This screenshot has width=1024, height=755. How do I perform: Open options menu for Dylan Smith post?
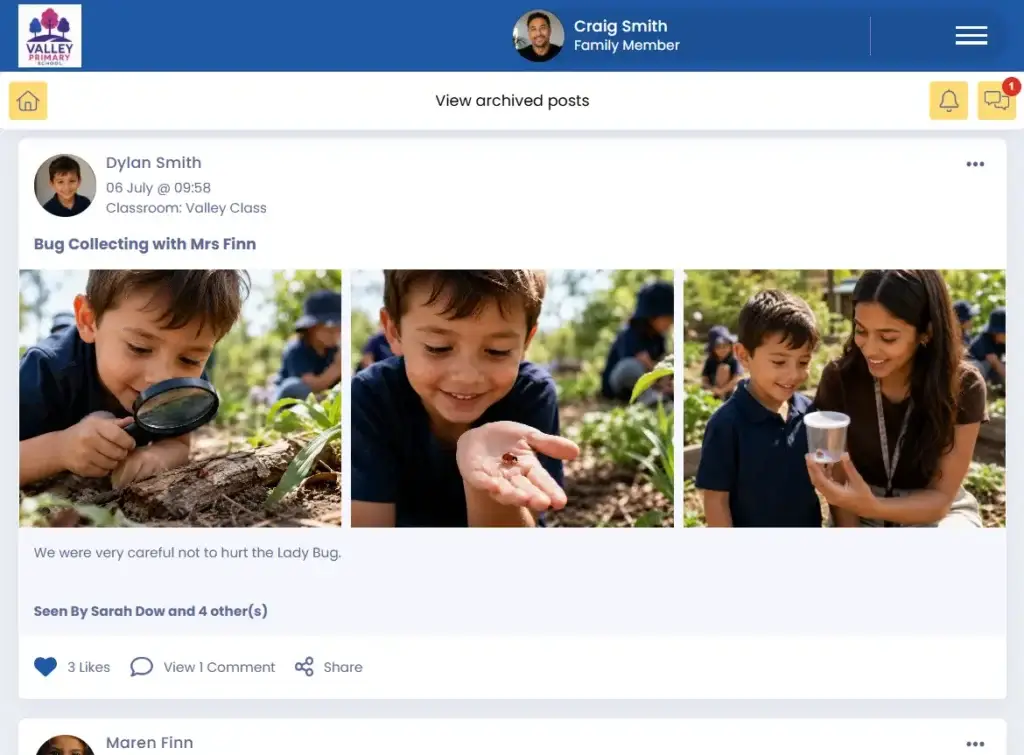pyautogui.click(x=975, y=164)
